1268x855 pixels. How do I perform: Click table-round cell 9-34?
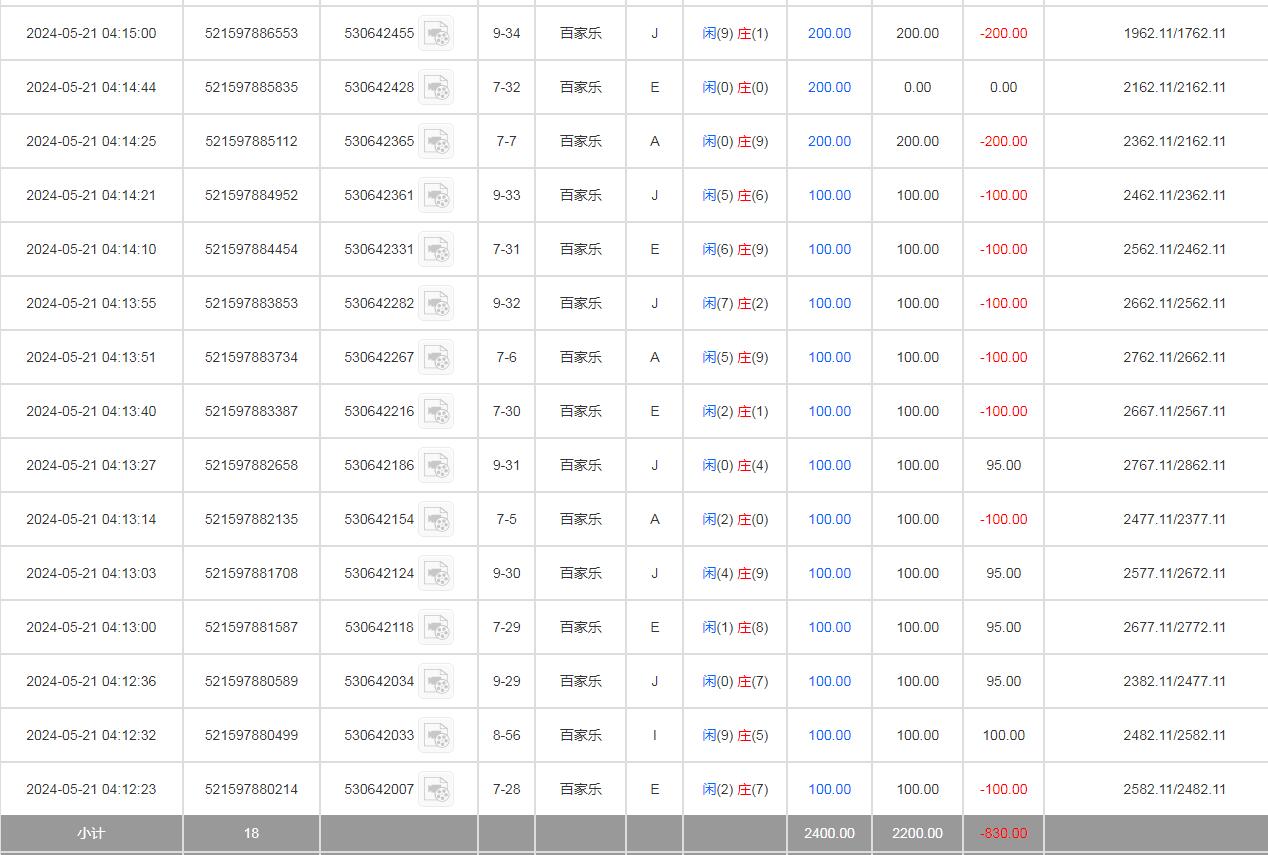click(506, 33)
